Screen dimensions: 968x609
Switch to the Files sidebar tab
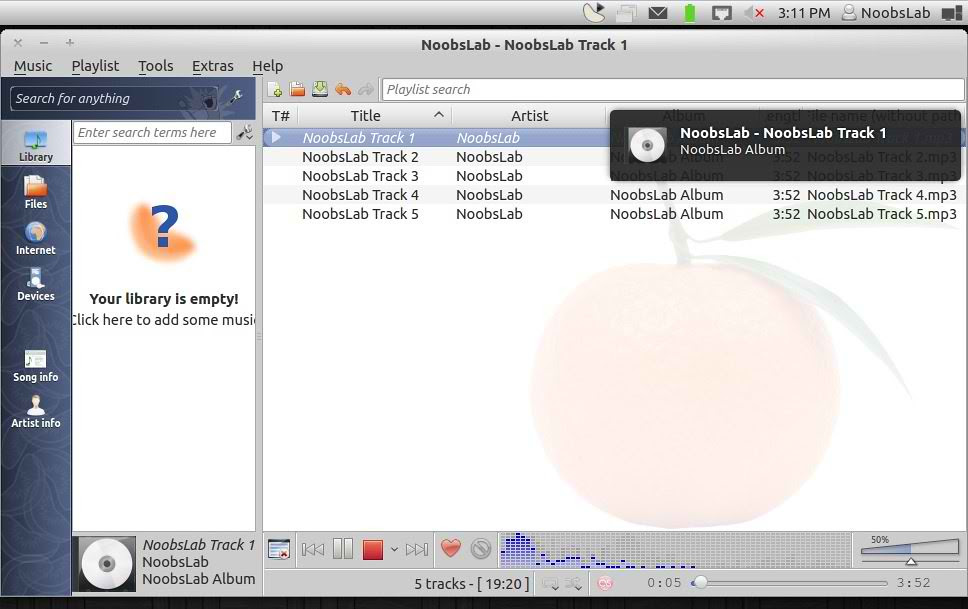pyautogui.click(x=36, y=192)
